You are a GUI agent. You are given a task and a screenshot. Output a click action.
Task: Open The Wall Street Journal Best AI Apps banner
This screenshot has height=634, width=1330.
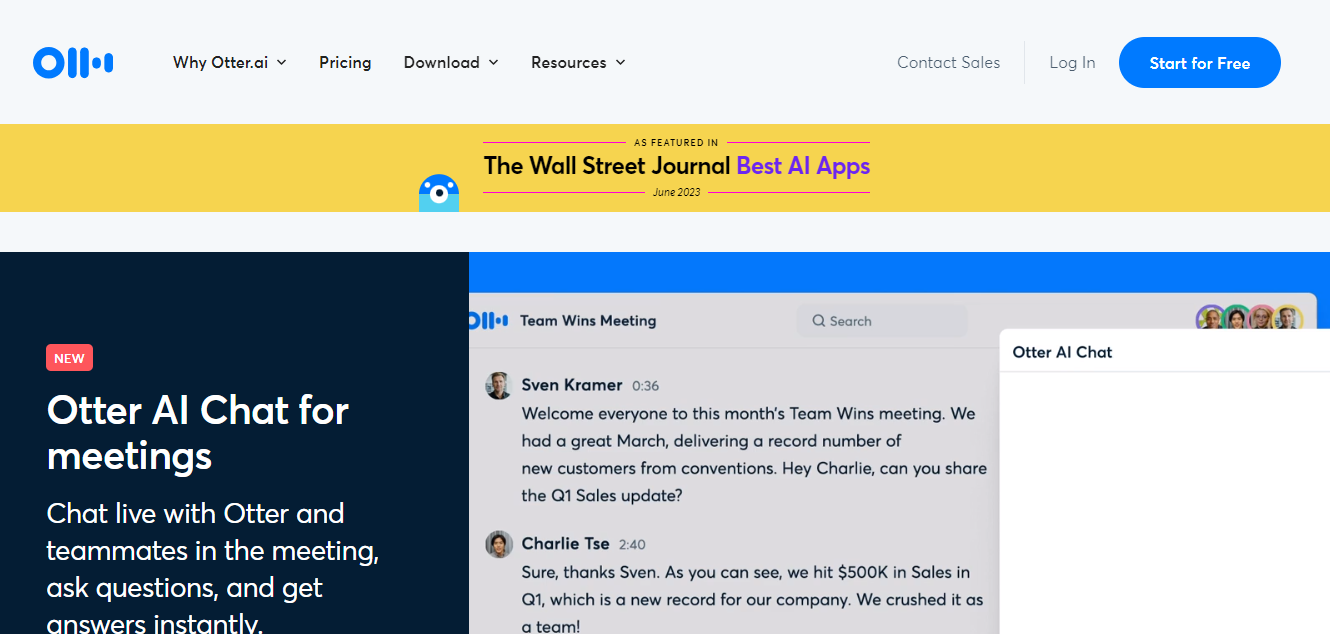pyautogui.click(x=677, y=166)
